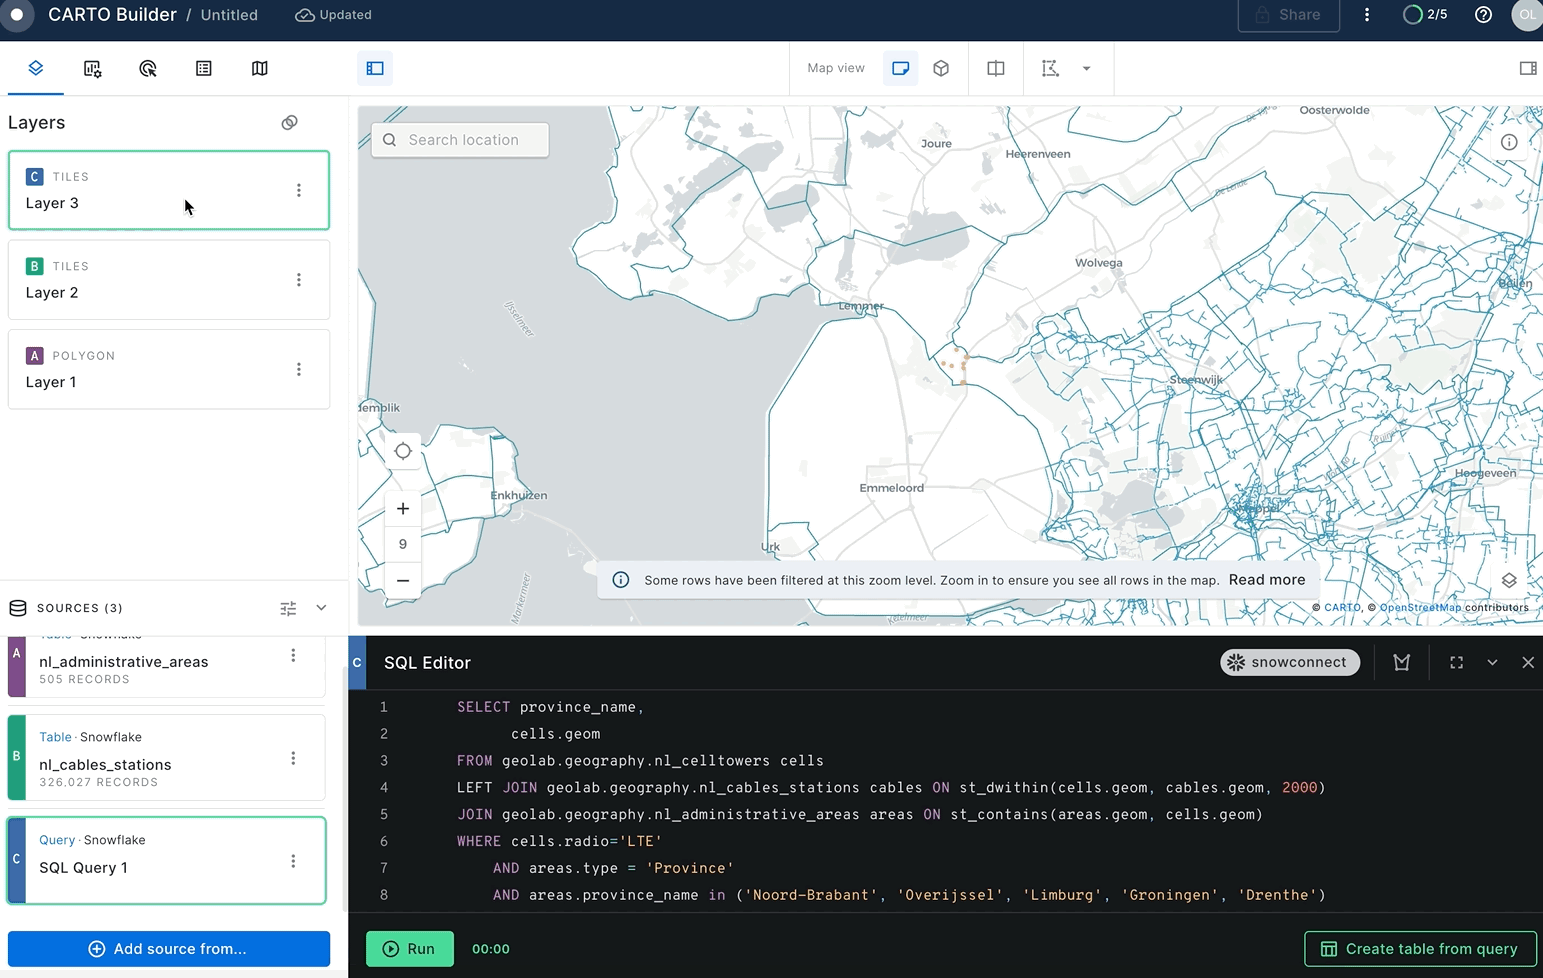Open Layer 3 options menu

(298, 189)
